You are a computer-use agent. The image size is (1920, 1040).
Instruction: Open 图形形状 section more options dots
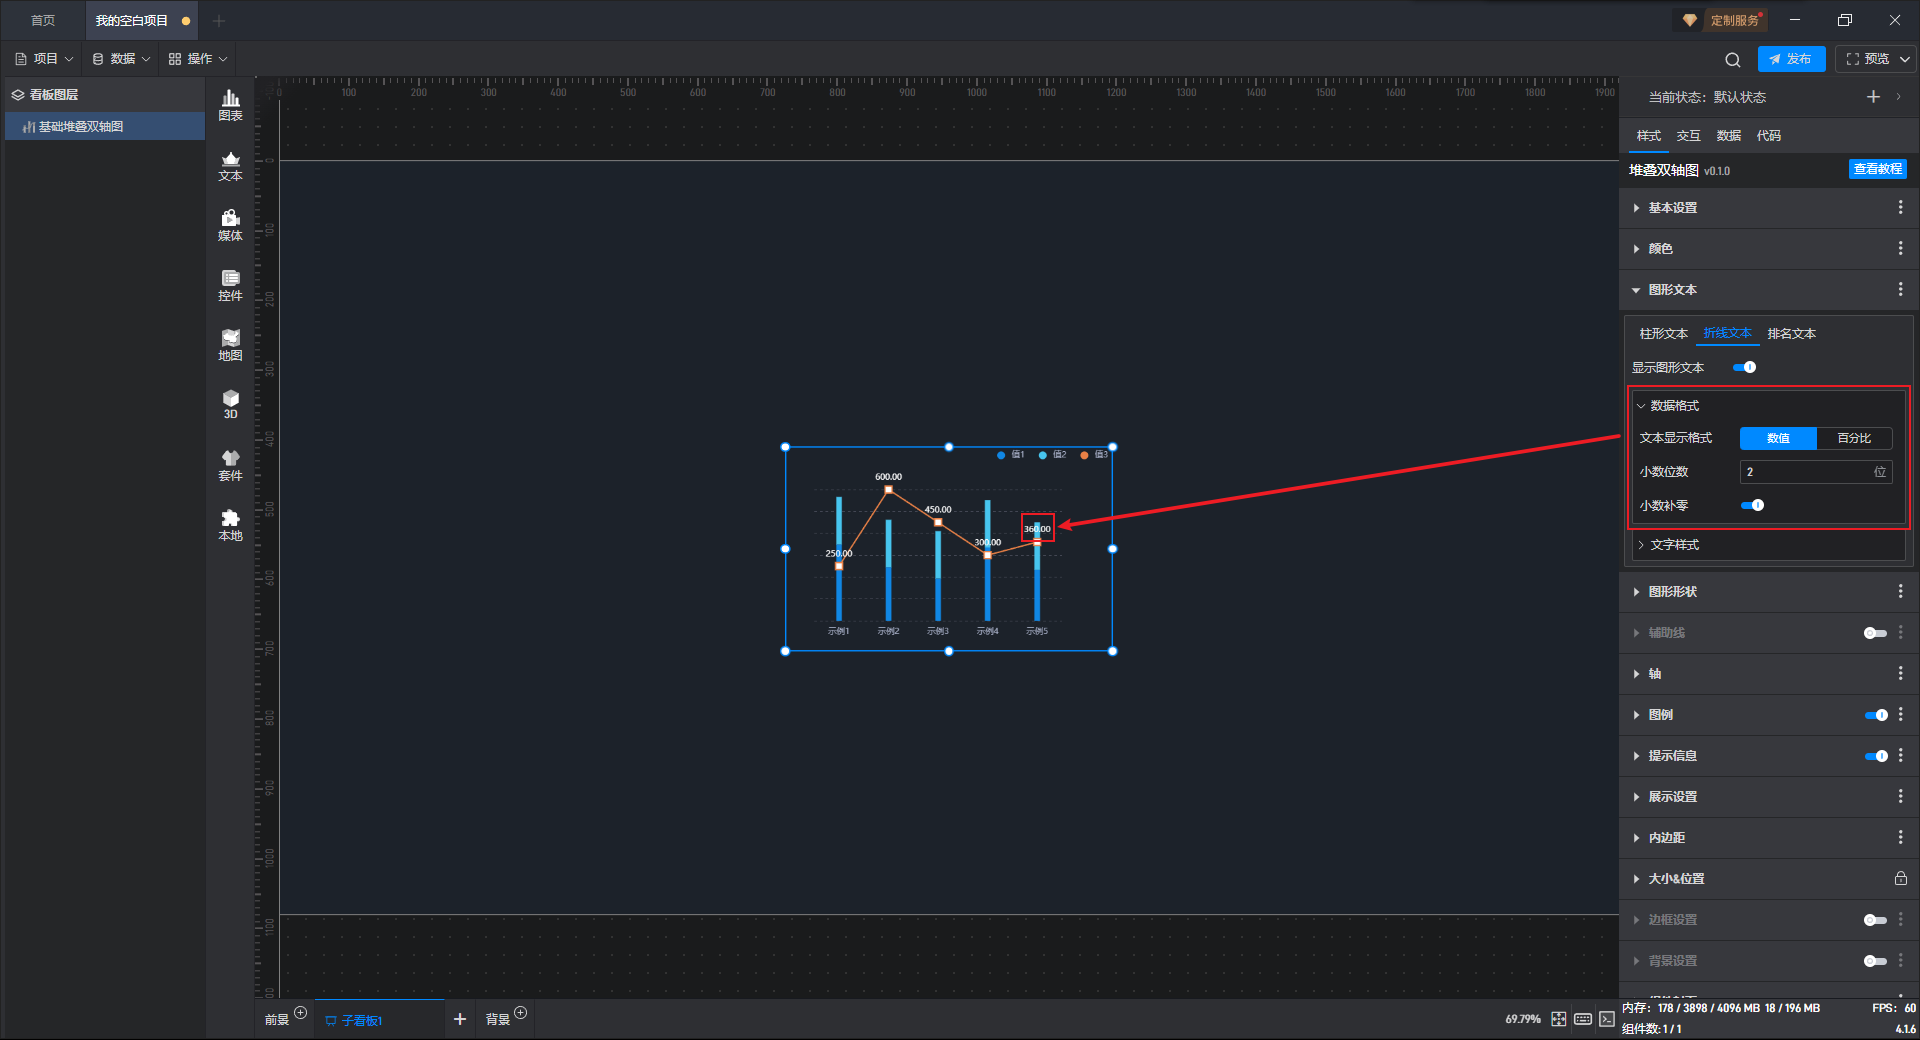1900,591
